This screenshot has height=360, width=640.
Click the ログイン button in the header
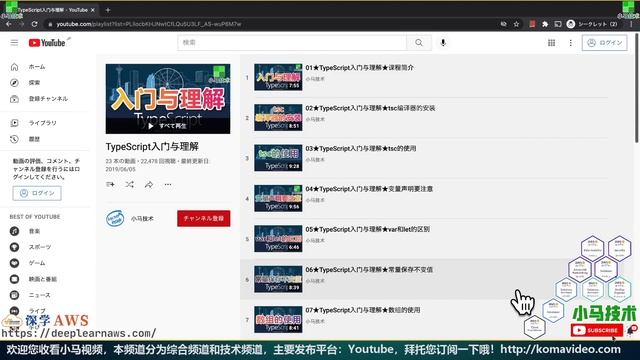click(x=604, y=42)
